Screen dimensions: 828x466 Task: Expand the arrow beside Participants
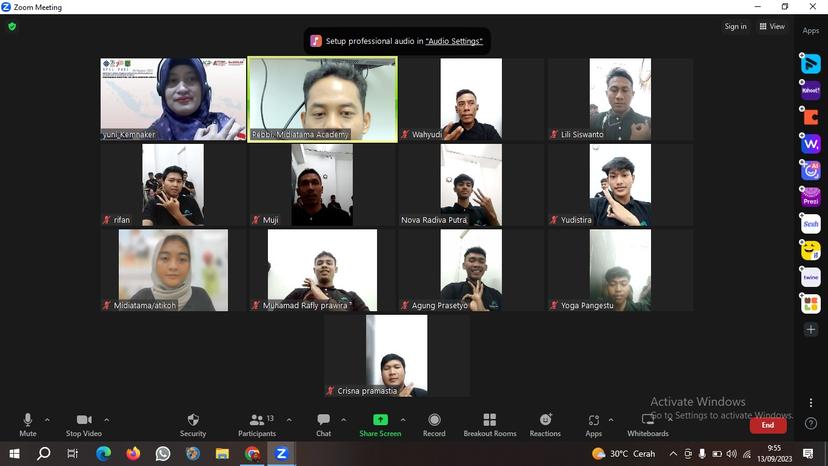[x=289, y=420]
